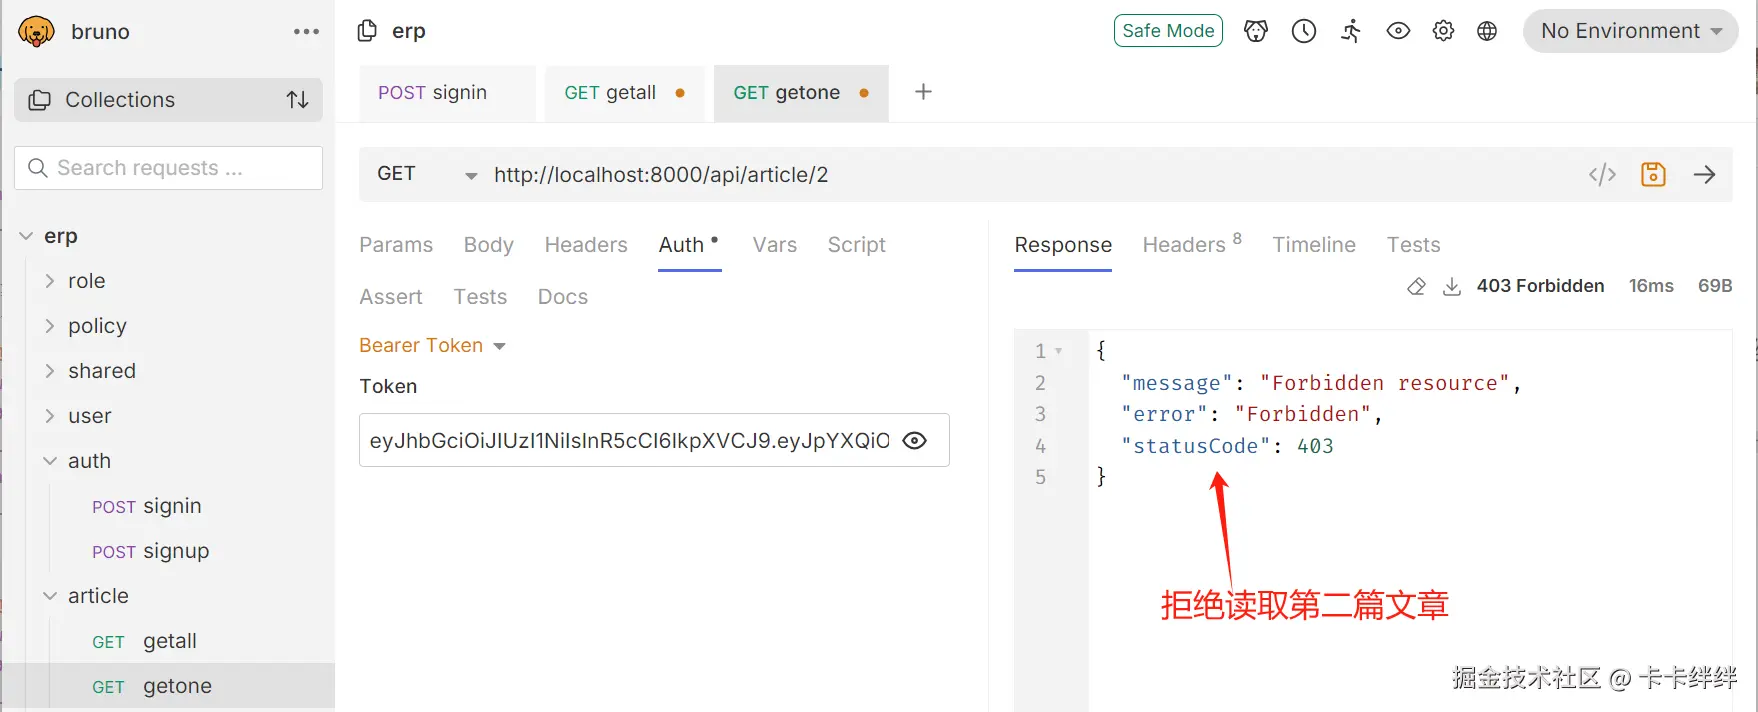Collapse the article folder
Viewport: 1758px width, 712px height.
[50, 596]
